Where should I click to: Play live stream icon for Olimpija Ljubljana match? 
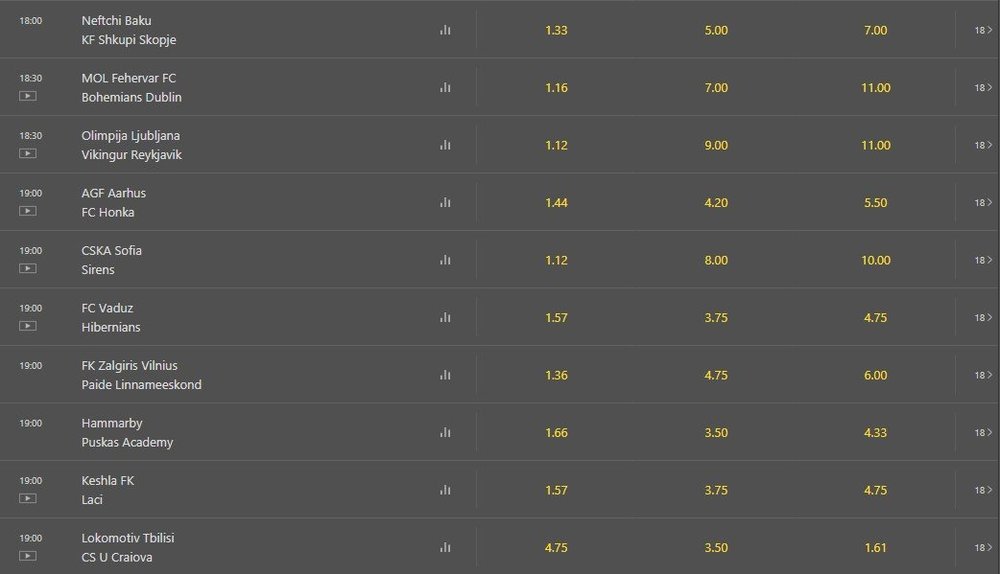click(x=27, y=154)
